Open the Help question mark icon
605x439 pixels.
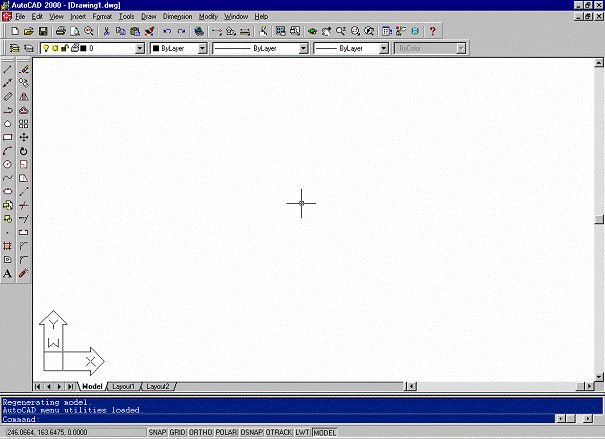[x=432, y=32]
